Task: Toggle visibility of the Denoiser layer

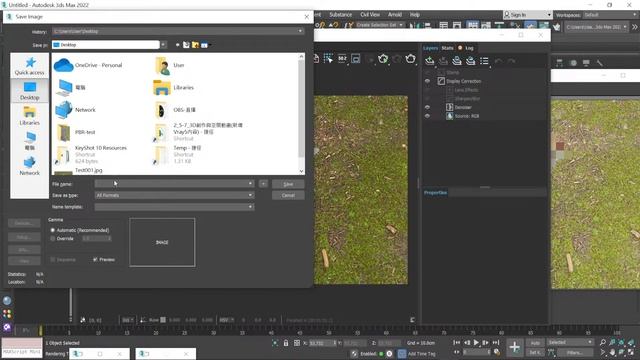Action: point(427,107)
